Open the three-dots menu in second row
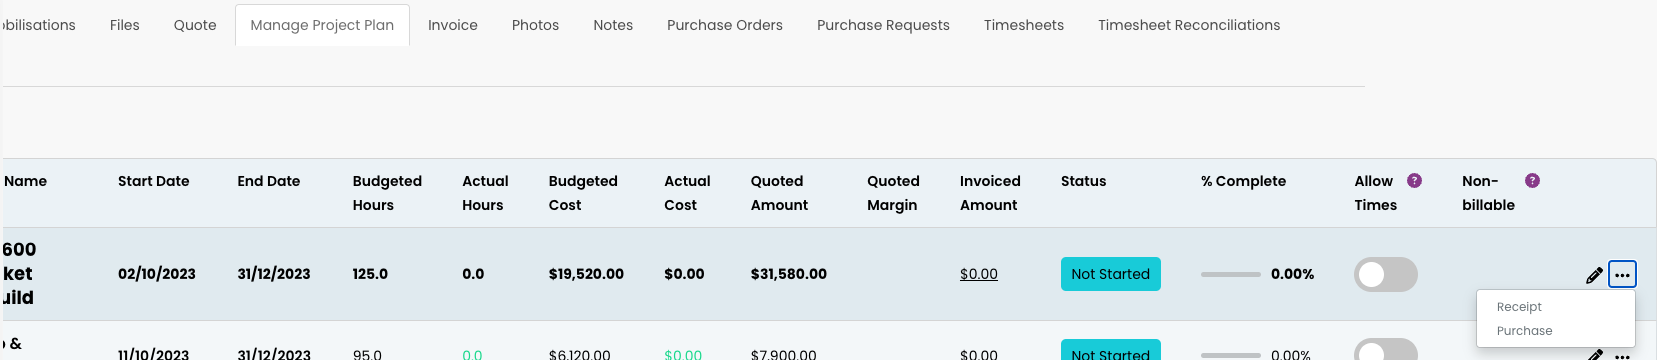 1622,356
